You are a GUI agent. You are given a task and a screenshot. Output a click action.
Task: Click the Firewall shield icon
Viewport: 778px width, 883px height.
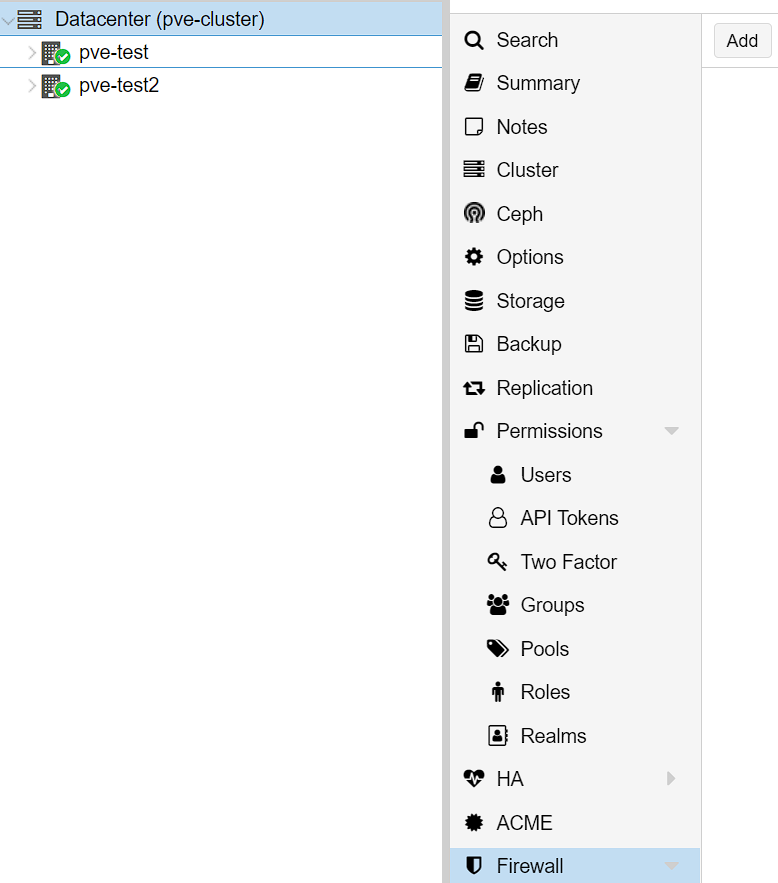coord(474,866)
